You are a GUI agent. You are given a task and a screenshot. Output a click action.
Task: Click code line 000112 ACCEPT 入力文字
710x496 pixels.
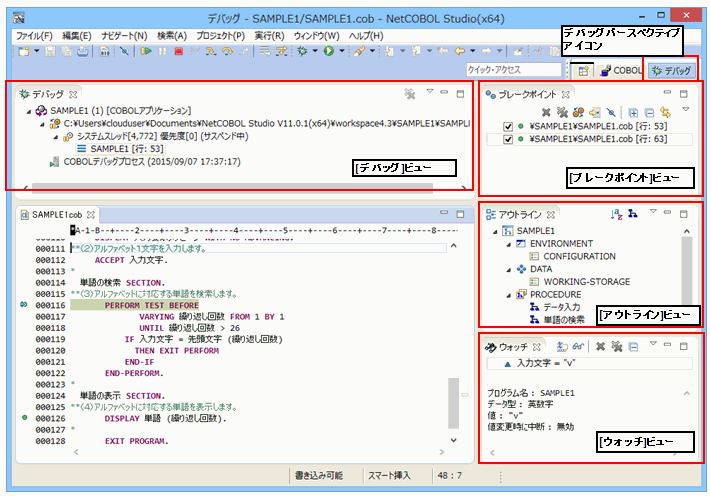pos(131,260)
